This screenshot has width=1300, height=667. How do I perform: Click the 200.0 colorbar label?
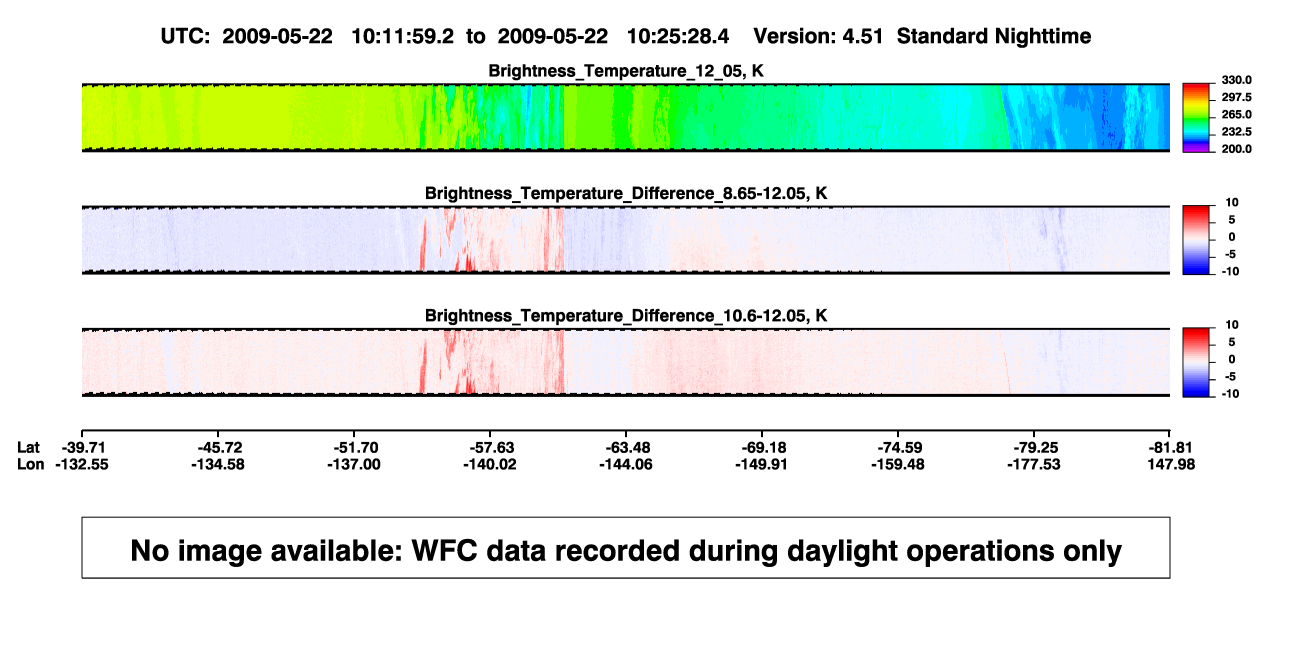pyautogui.click(x=1235, y=149)
